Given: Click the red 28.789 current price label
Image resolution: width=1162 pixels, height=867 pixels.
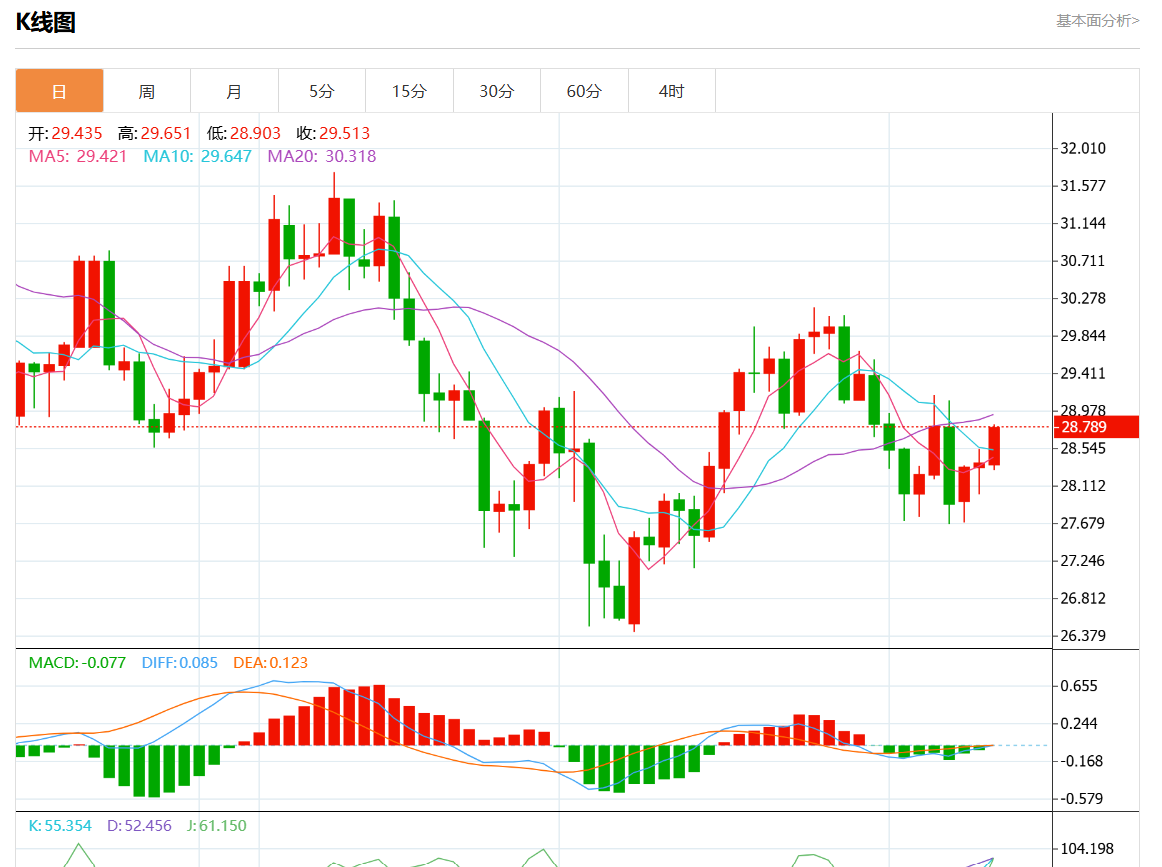Looking at the screenshot, I should click(1096, 427).
